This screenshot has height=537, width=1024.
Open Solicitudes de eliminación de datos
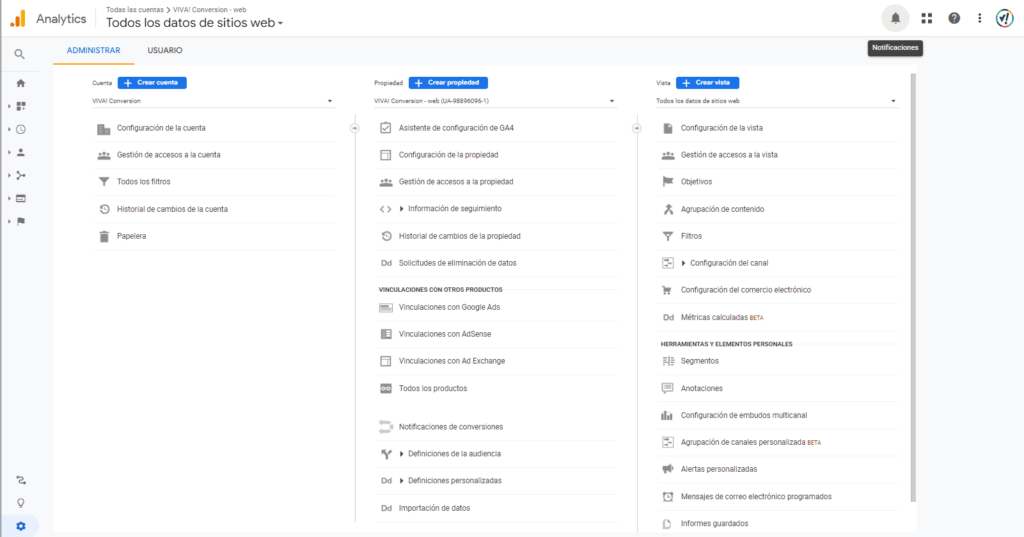coord(458,263)
